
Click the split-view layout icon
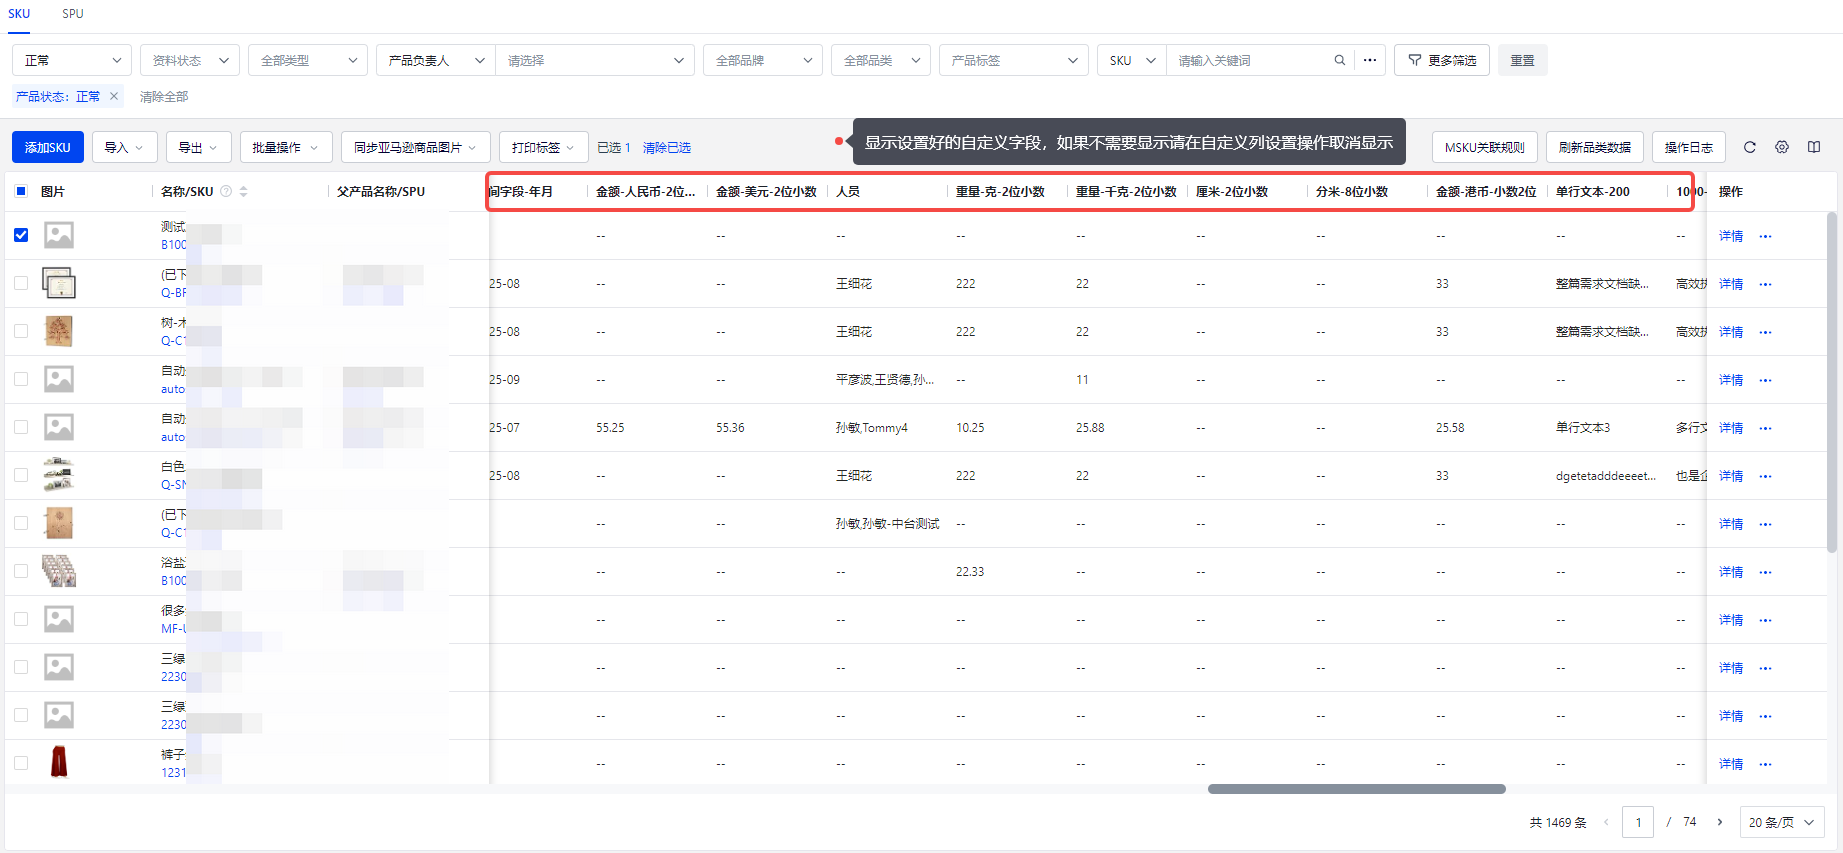coord(1814,147)
